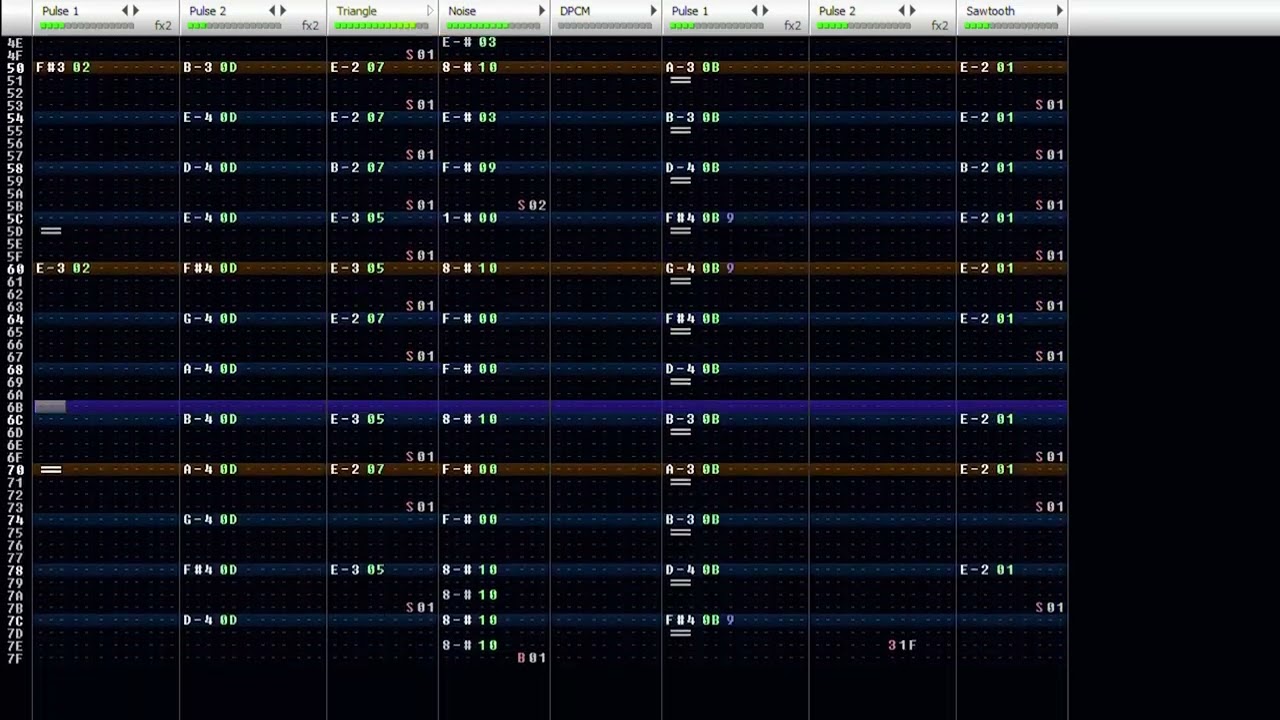This screenshot has height=720, width=1280.
Task: Mute the Sawtooth channel header
Action: click(x=990, y=11)
